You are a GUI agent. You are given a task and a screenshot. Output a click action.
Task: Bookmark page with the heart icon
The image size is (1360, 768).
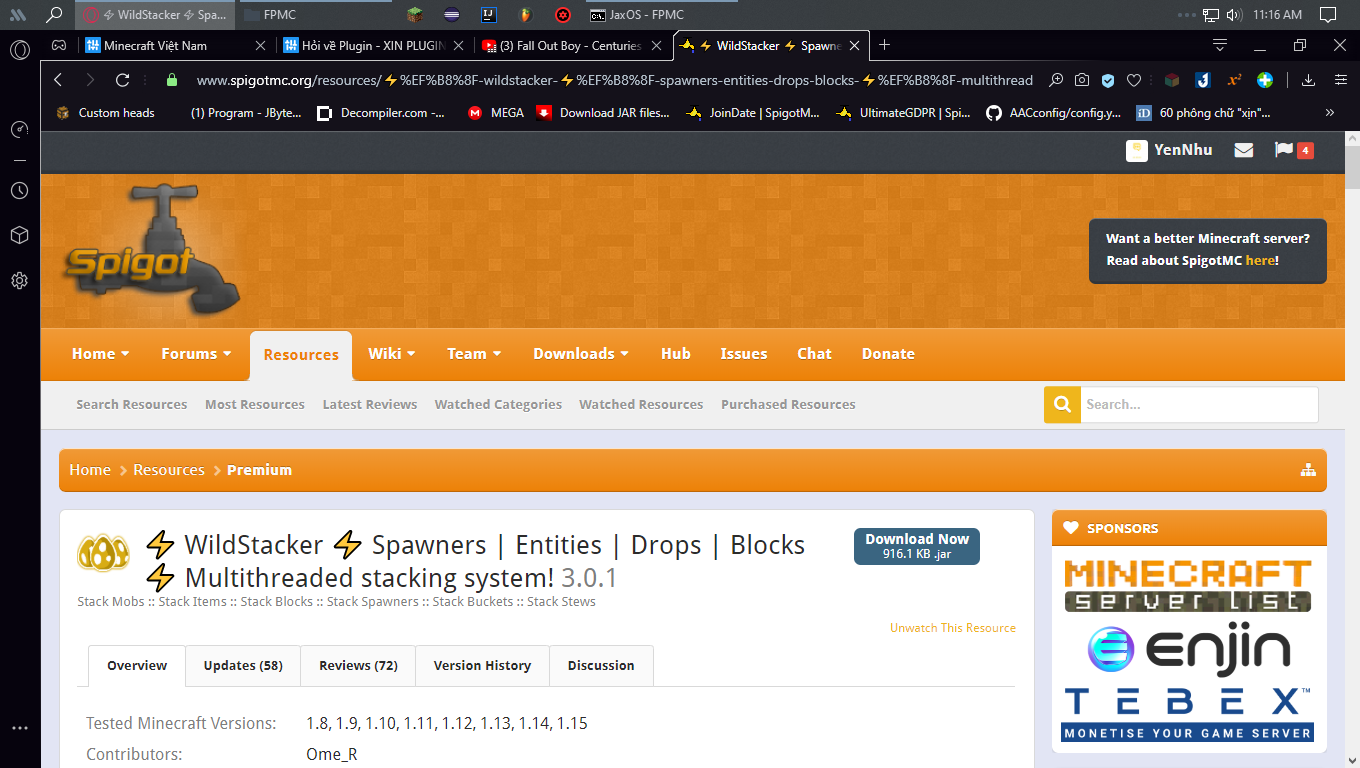[1134, 80]
